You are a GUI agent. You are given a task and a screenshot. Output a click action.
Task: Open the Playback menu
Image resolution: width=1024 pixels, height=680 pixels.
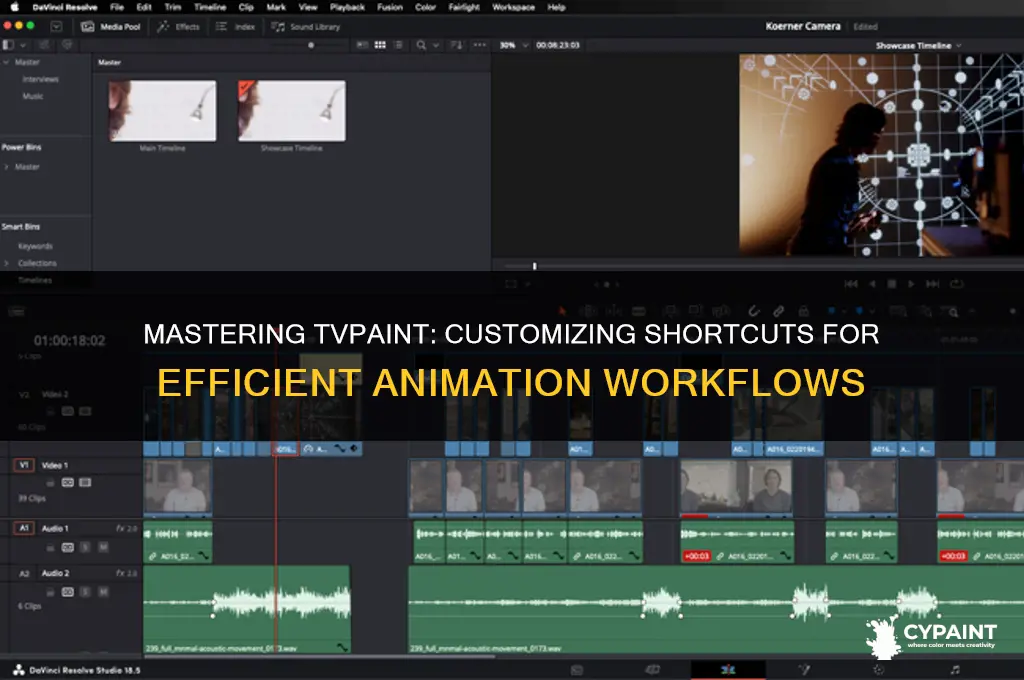(347, 7)
